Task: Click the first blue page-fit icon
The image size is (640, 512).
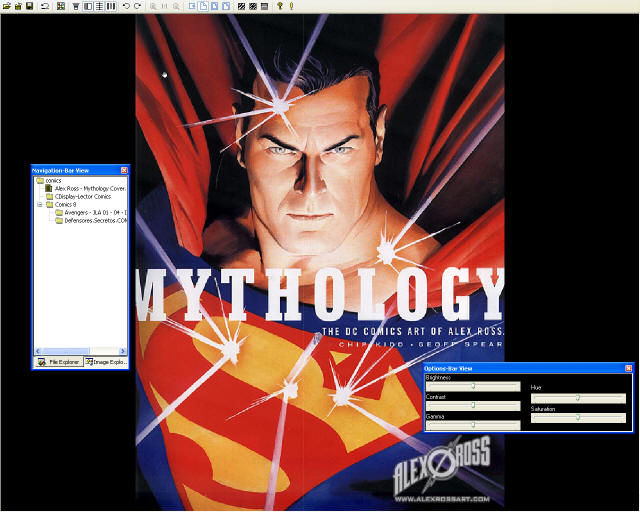Action: point(192,6)
